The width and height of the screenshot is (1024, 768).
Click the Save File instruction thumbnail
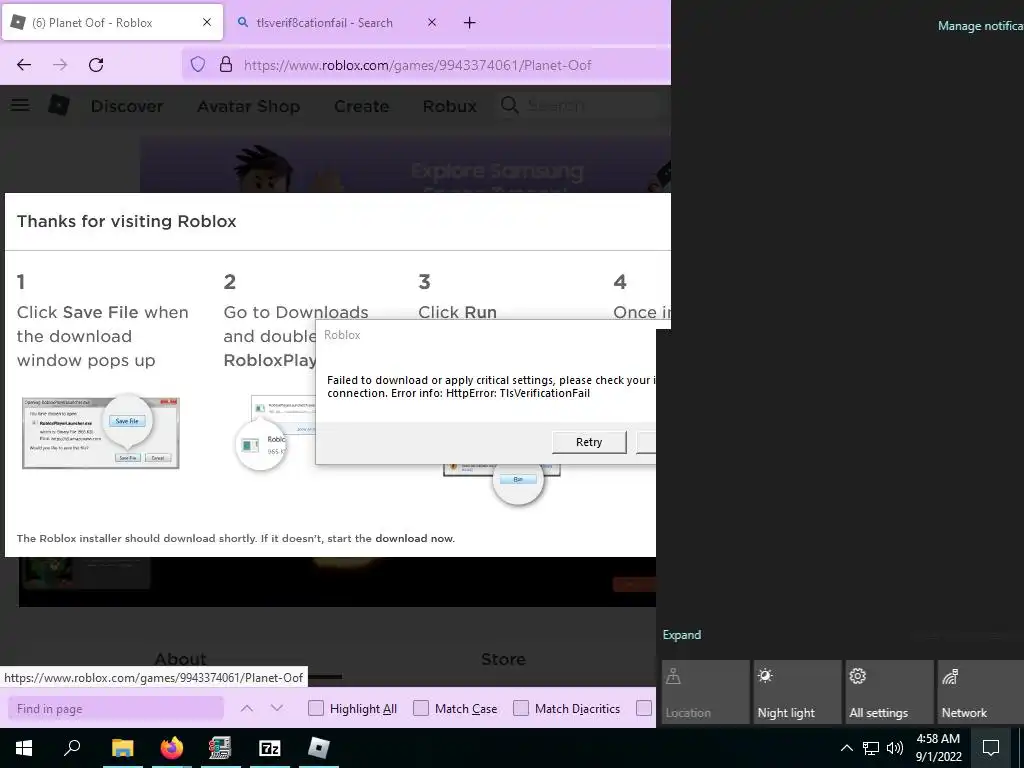101,432
